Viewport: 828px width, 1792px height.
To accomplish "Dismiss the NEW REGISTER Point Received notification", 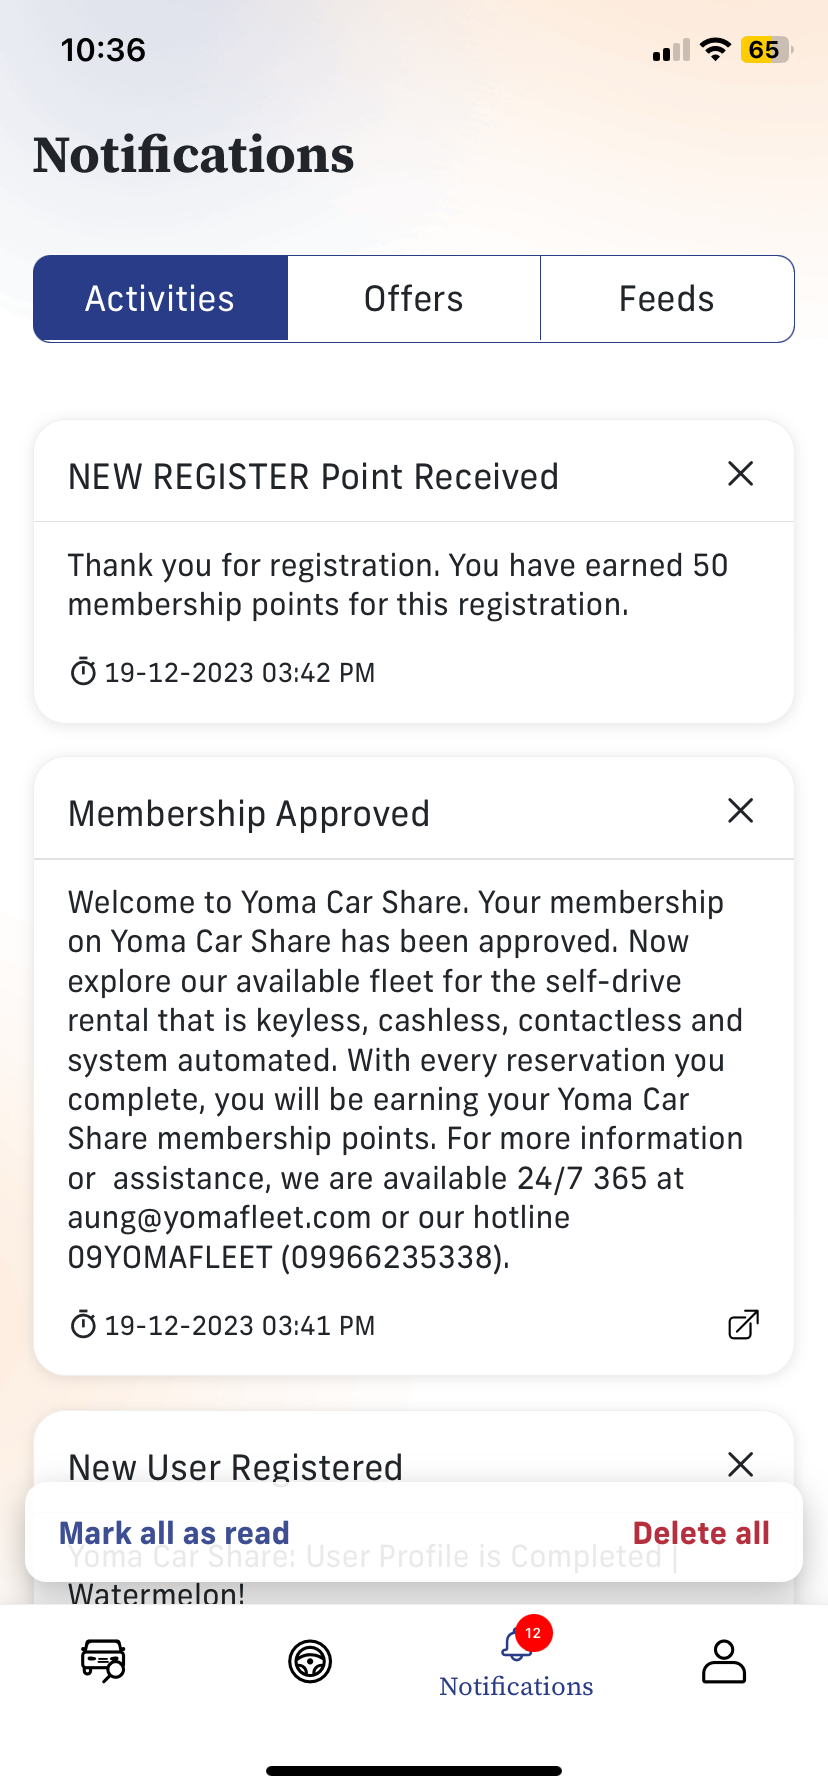I will [x=740, y=474].
